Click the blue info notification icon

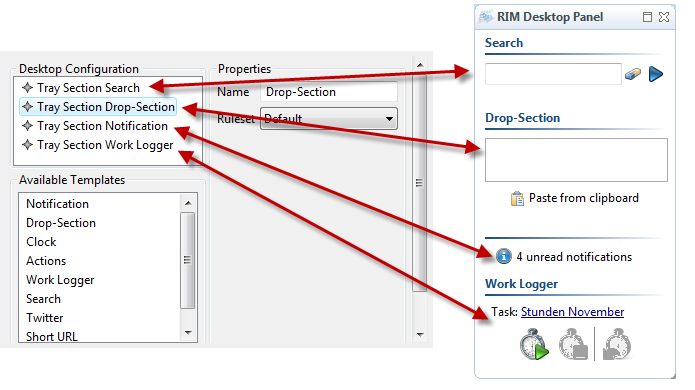504,256
